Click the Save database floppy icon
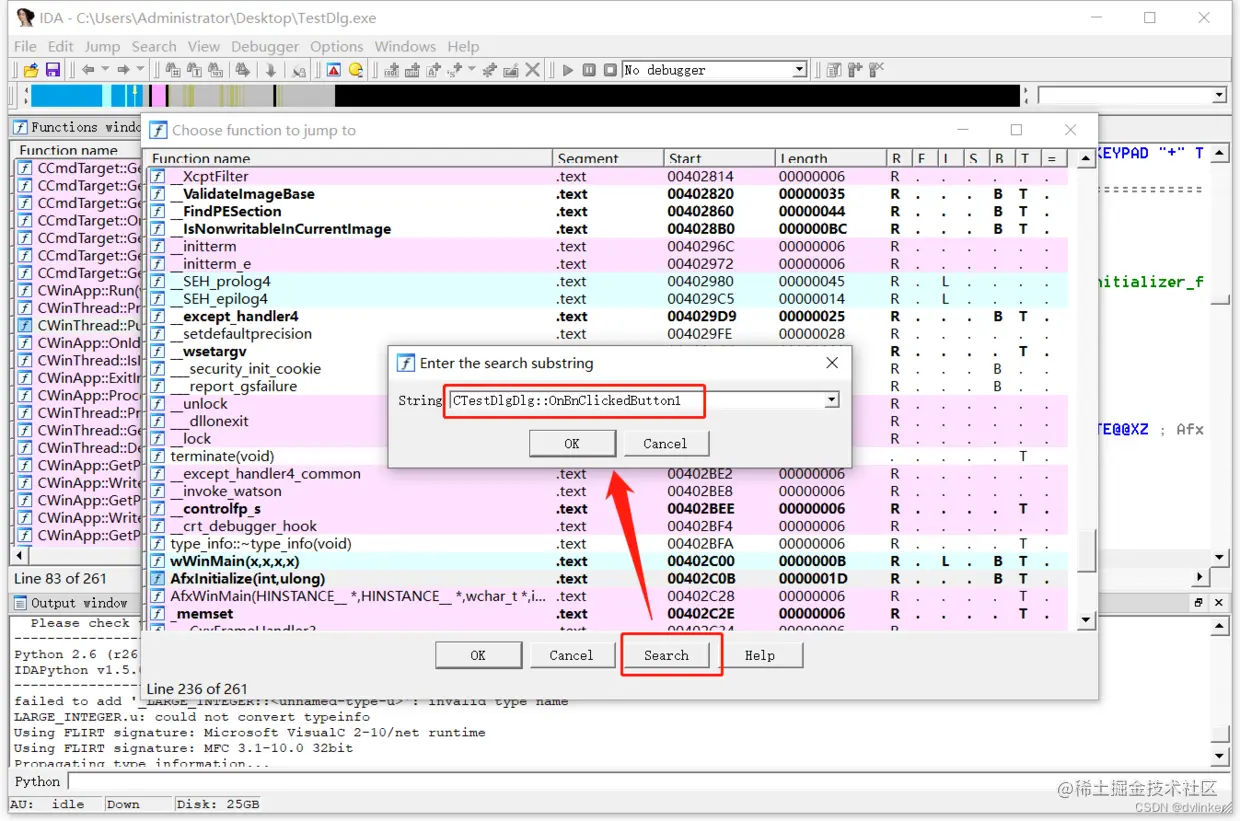Screen dimensions: 1240x821 (53, 70)
